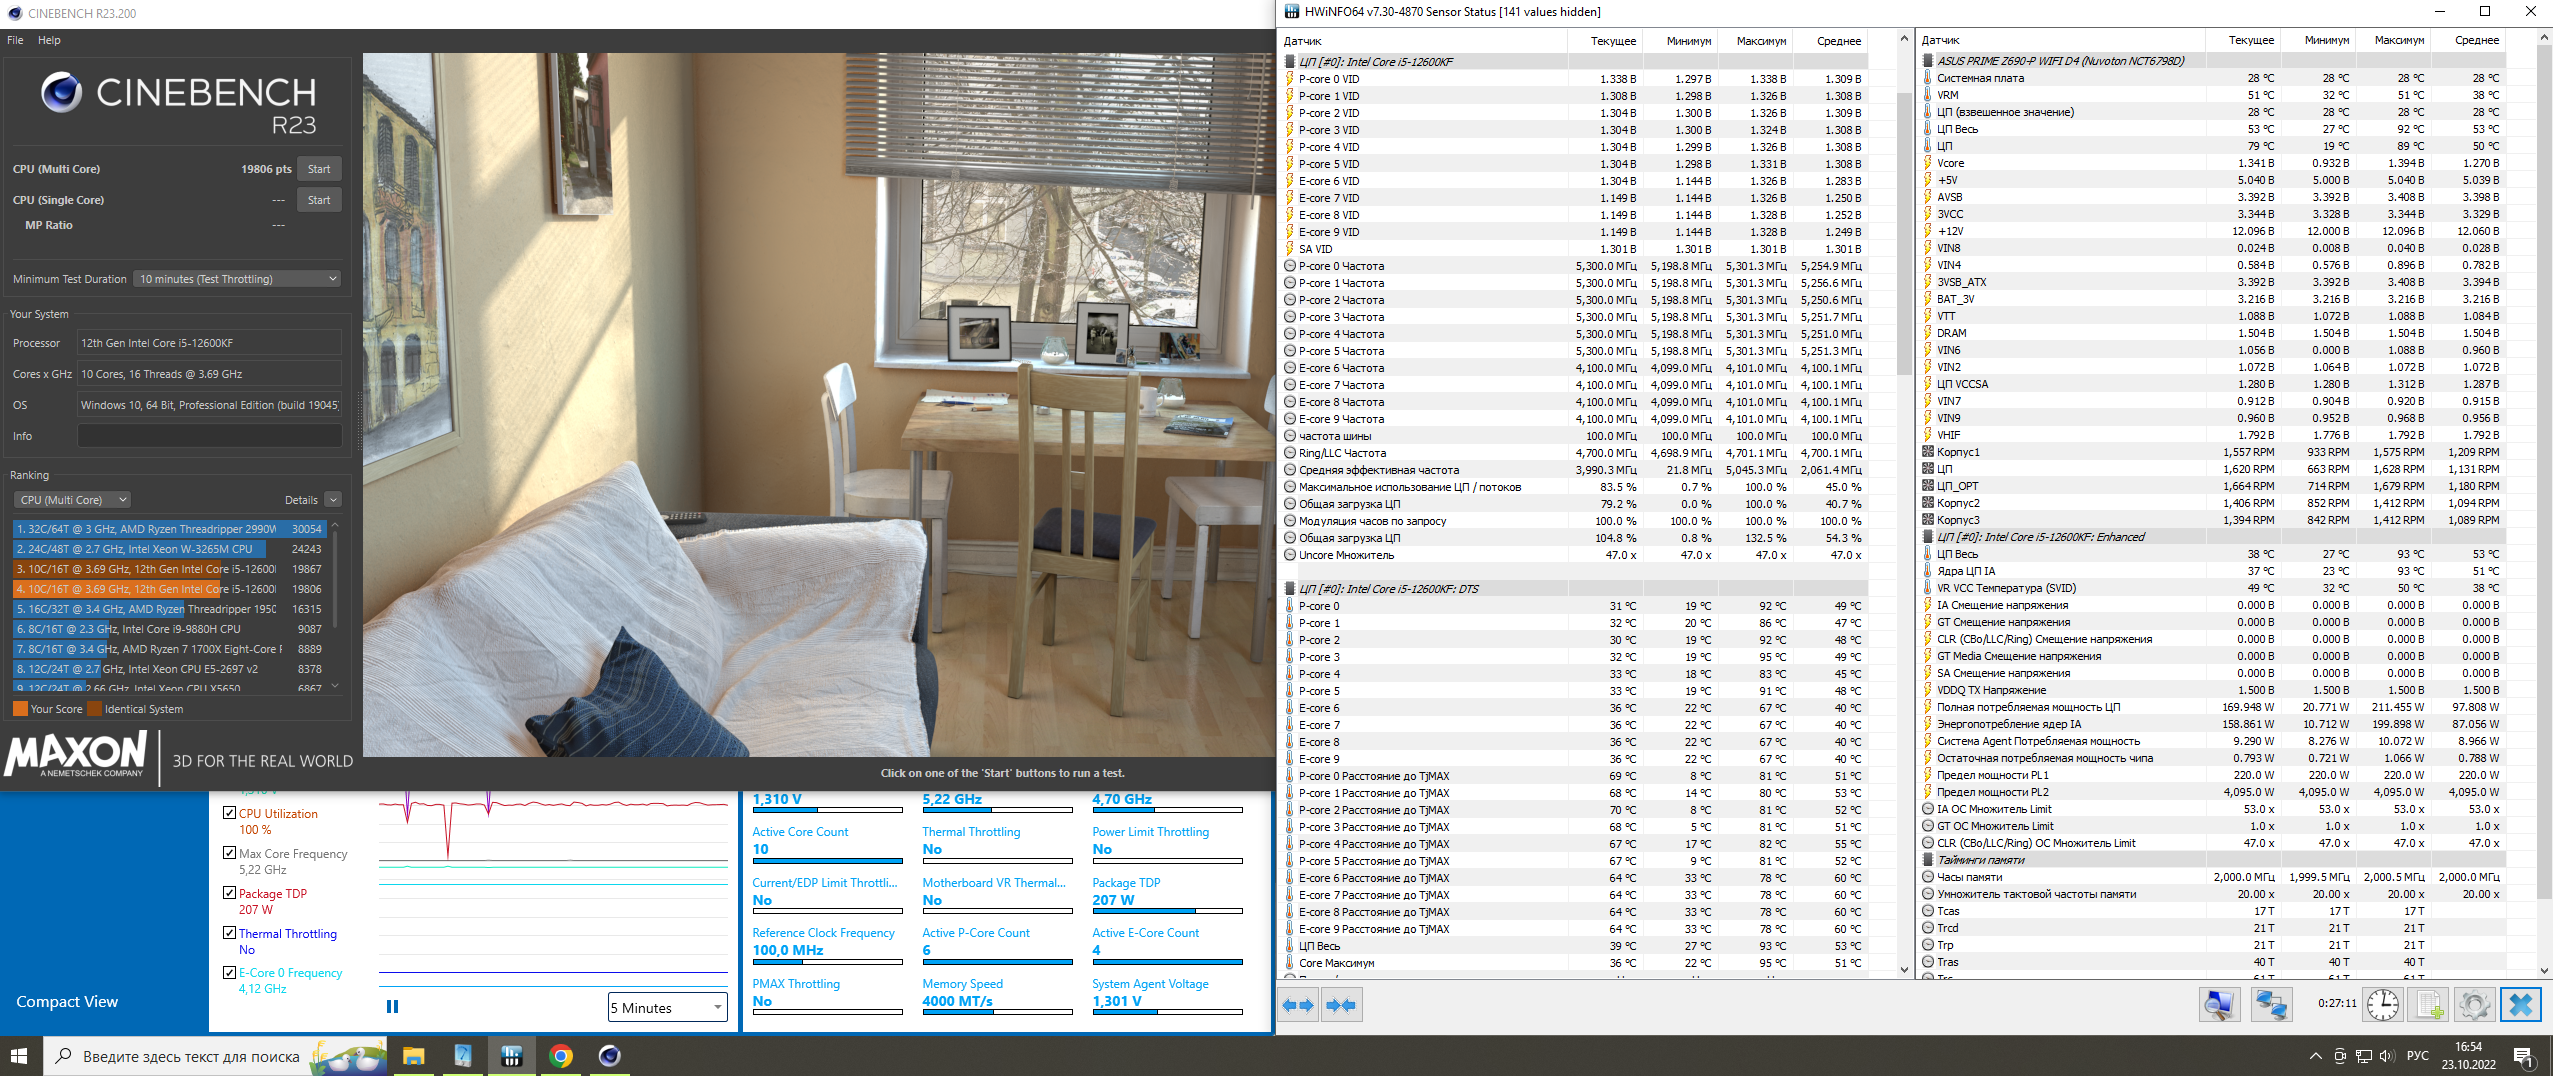Screen dimensions: 2553x1076
Task: Toggle Thermal Throttling graph checkbox
Action: pyautogui.click(x=230, y=933)
